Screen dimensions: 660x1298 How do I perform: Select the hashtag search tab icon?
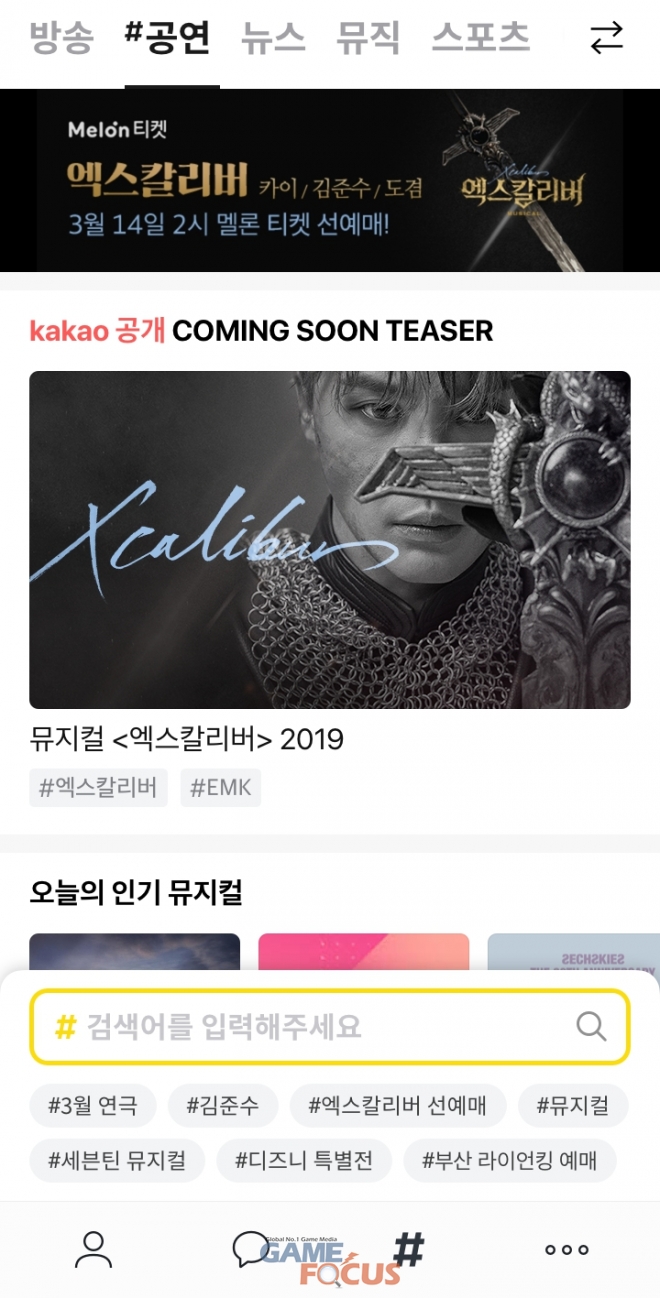[x=408, y=1249]
